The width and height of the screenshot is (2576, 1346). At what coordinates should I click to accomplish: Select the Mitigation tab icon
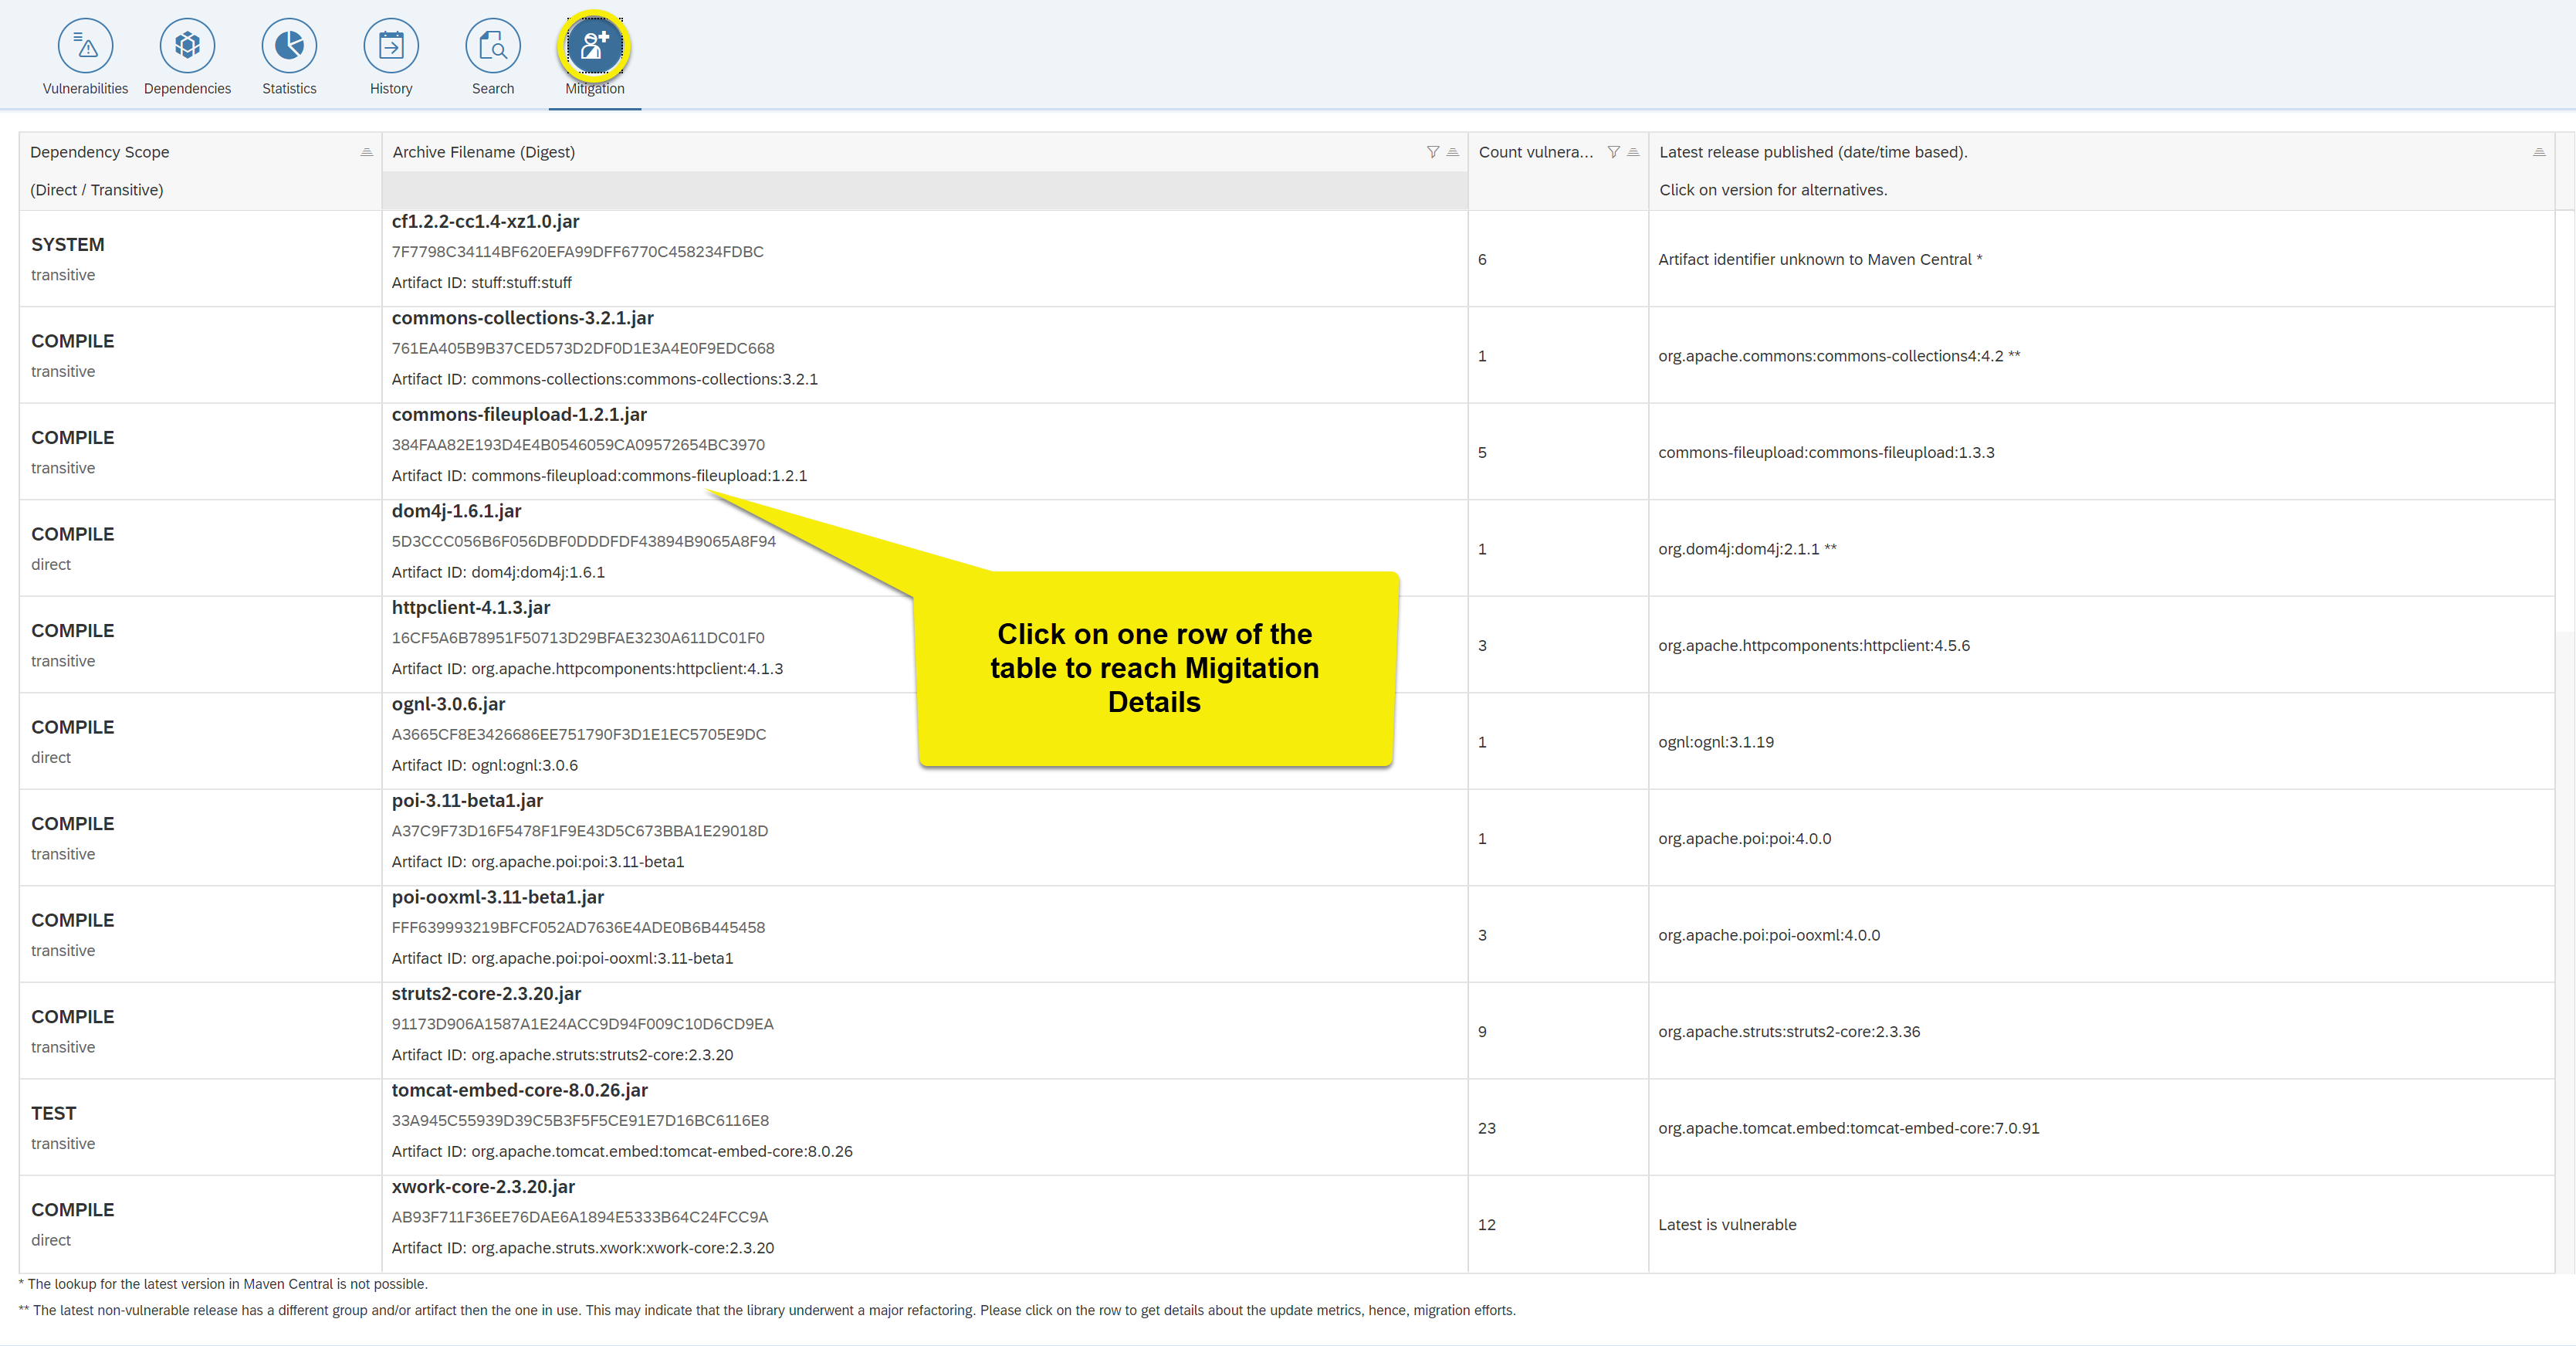click(x=594, y=46)
